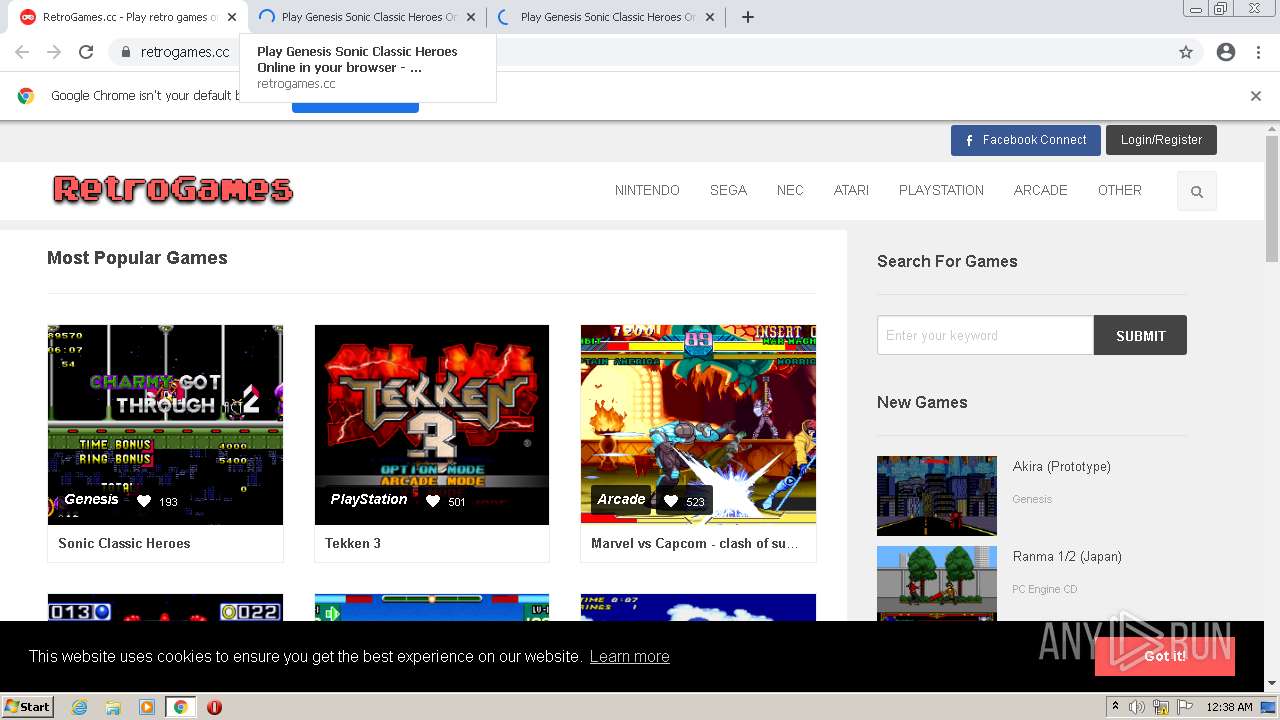Screen dimensions: 1280x720
Task: Open the SEGA menu
Action: pos(728,190)
